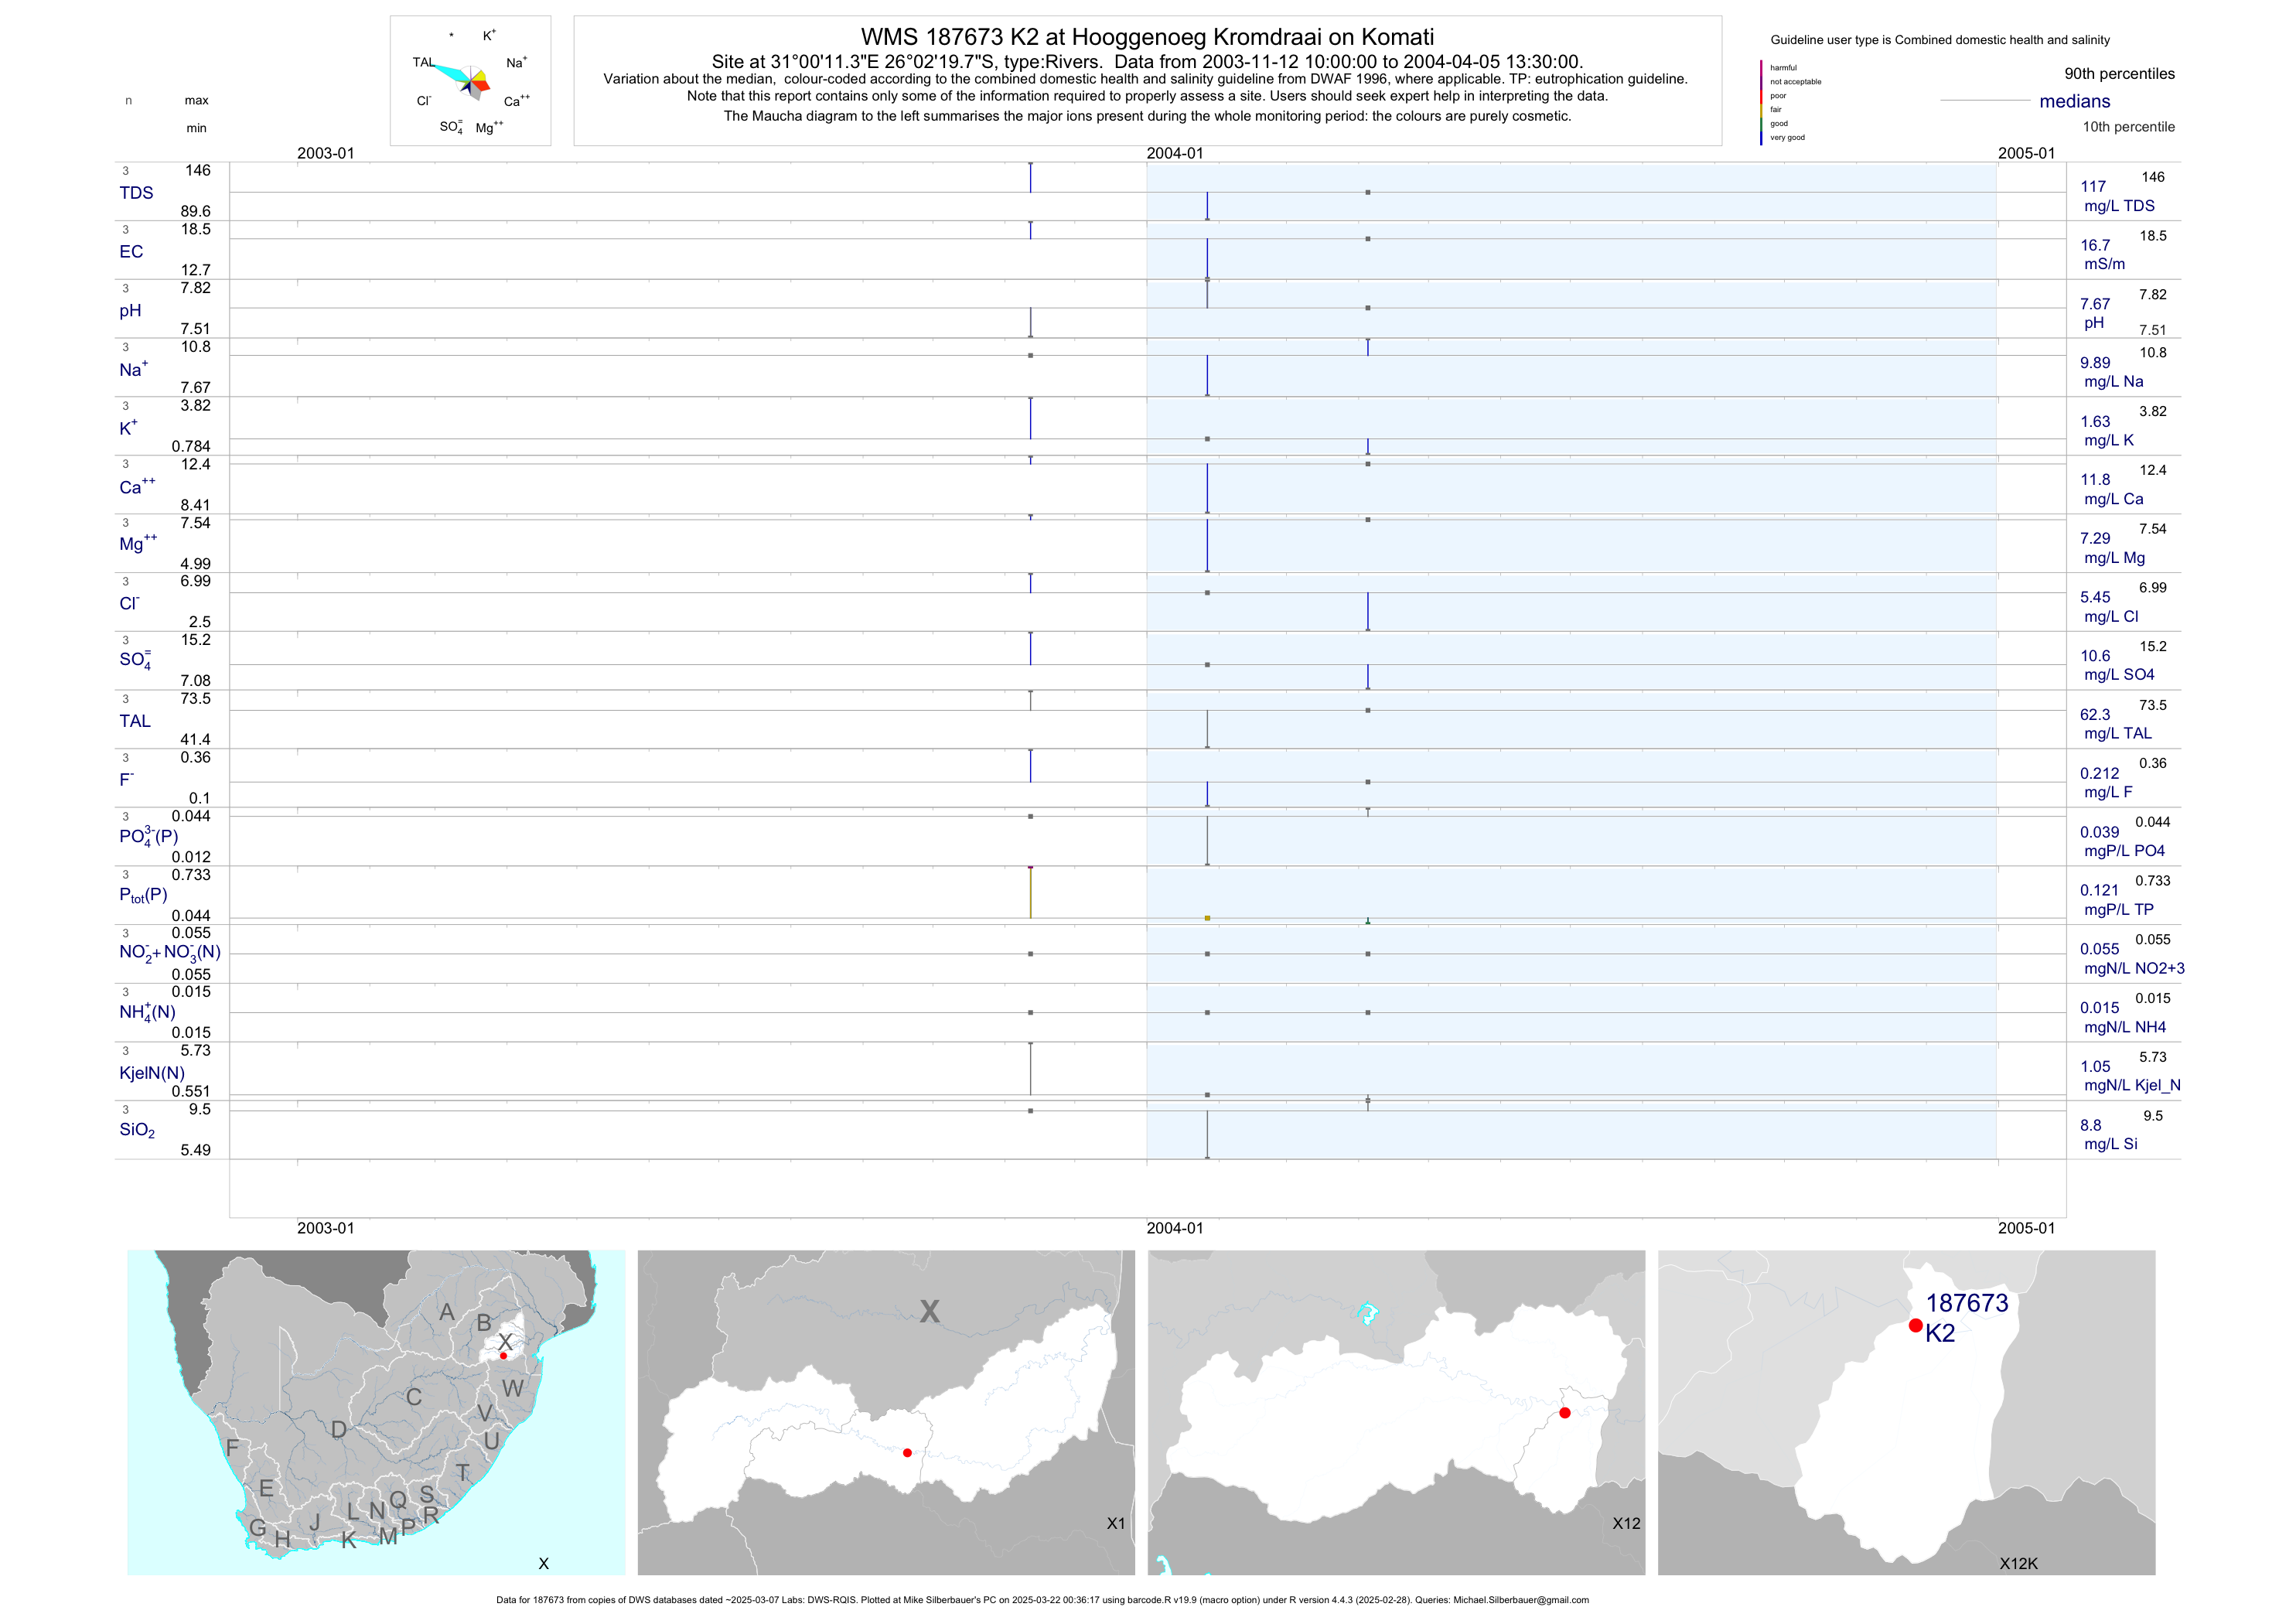Click the Ptot(P) coloured range bar
This screenshot has height=1624, width=2296.
tap(1030, 892)
